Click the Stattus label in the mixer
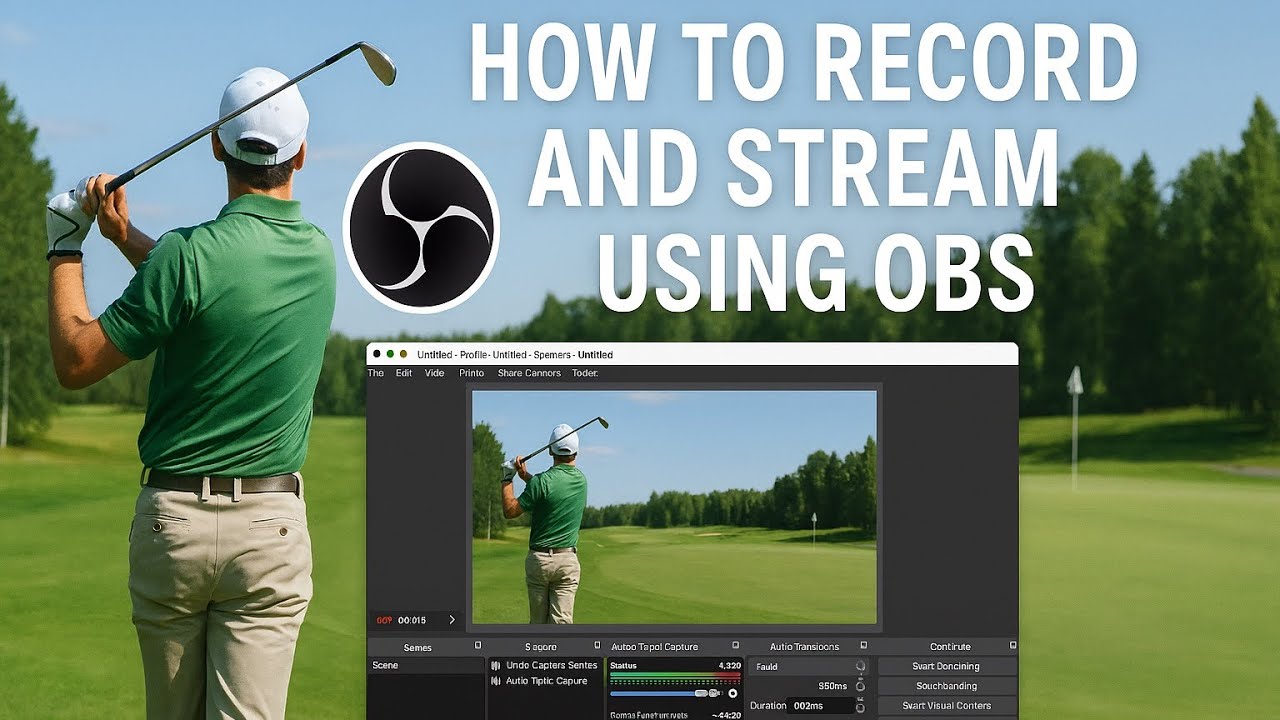The height and width of the screenshot is (720, 1280). pyautogui.click(x=623, y=665)
